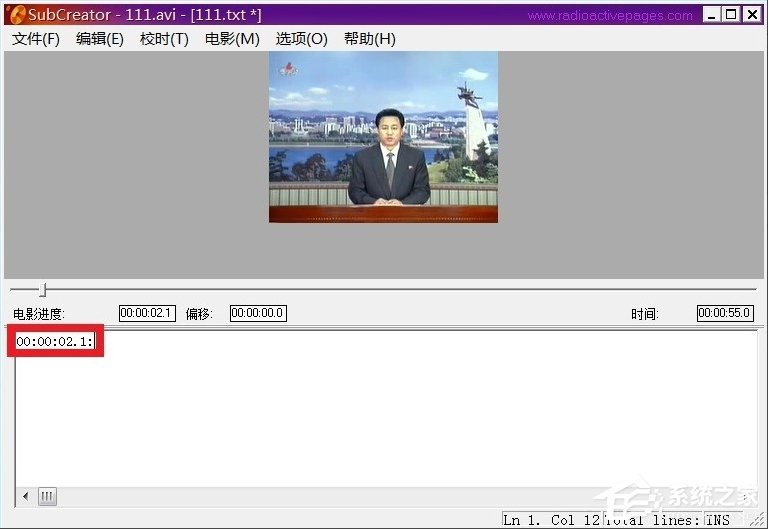The image size is (768, 529).
Task: Open the 帮助(H) menu
Action: [x=369, y=39]
